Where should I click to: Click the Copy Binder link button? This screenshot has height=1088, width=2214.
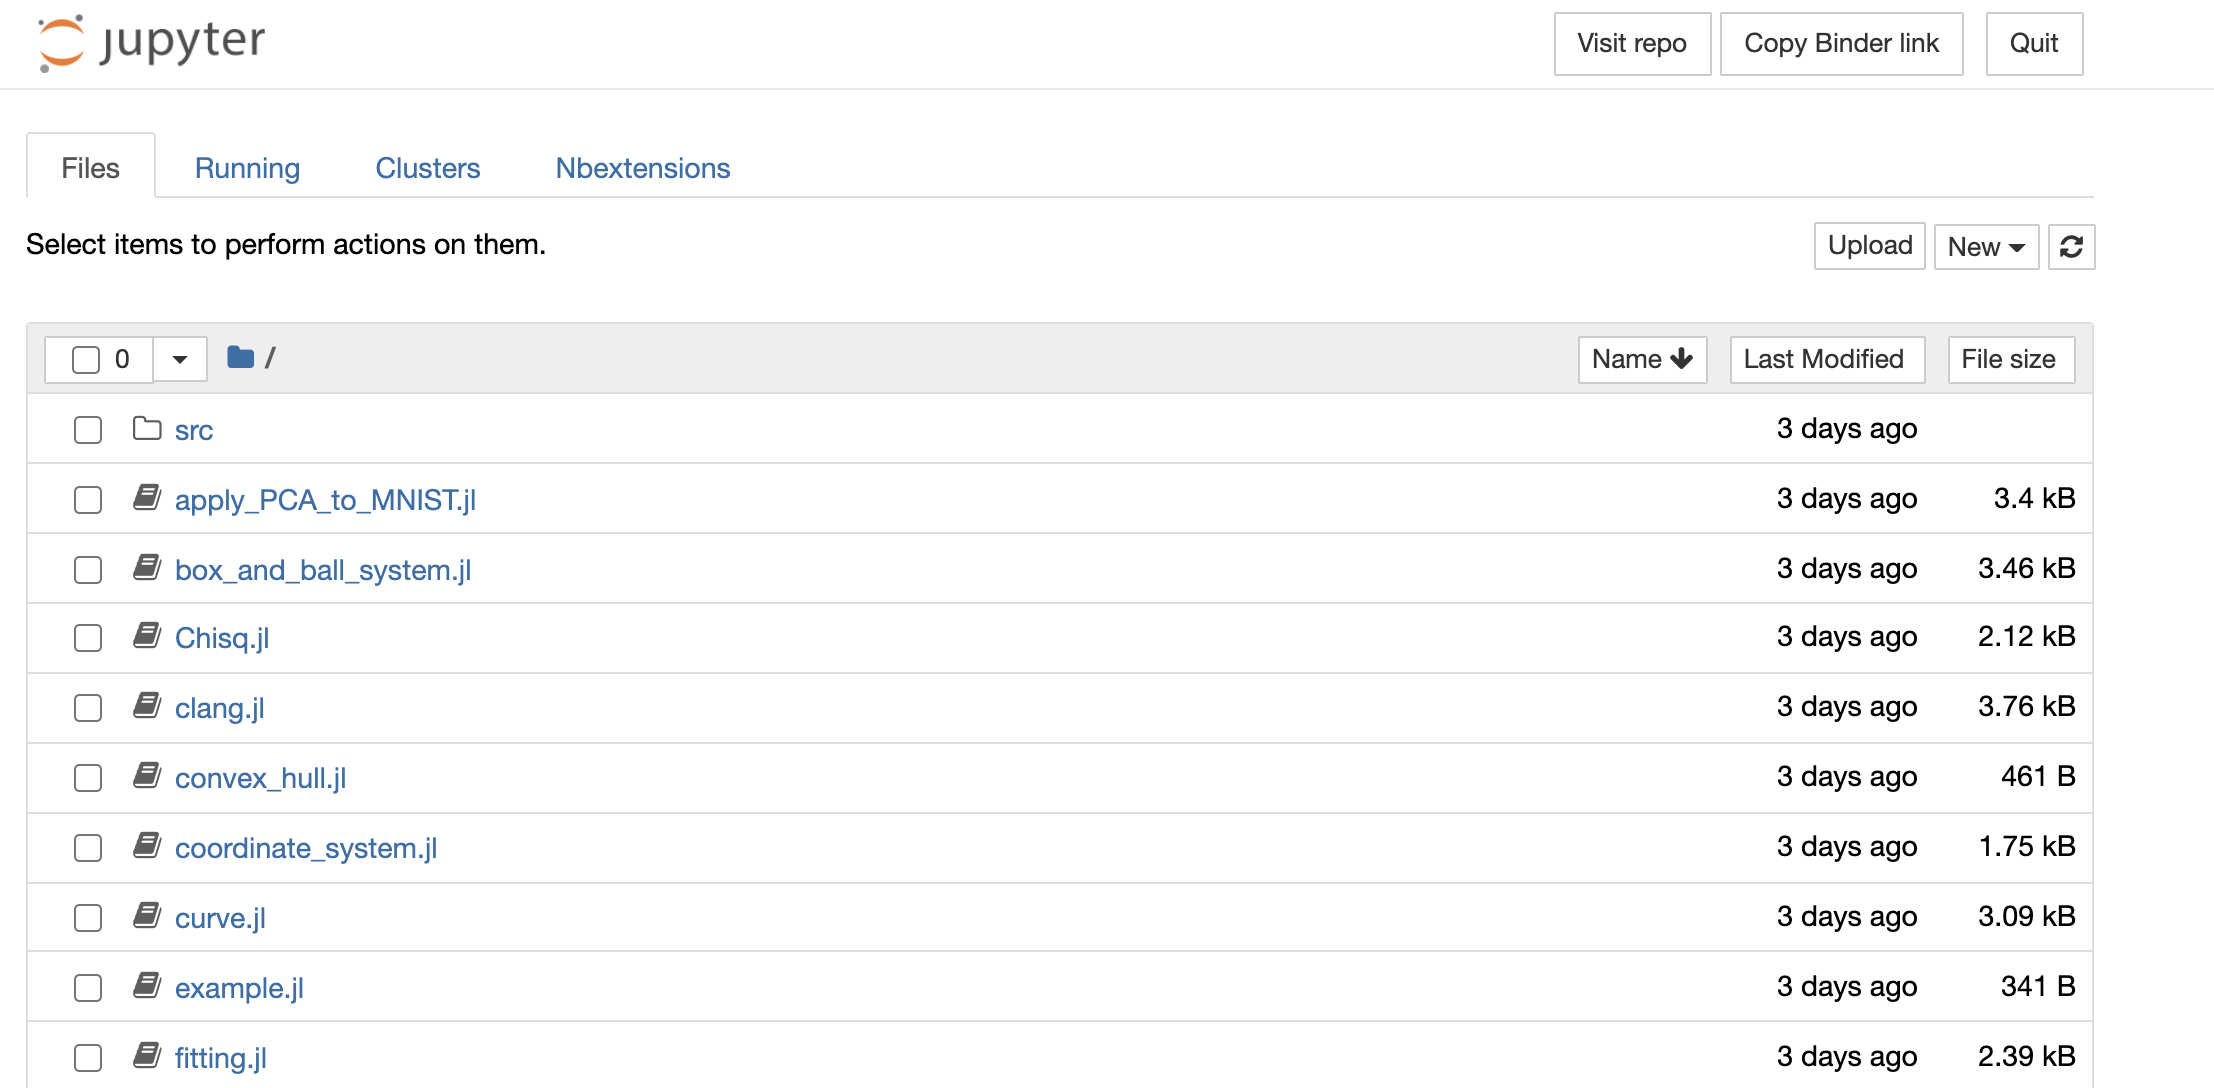[1840, 43]
